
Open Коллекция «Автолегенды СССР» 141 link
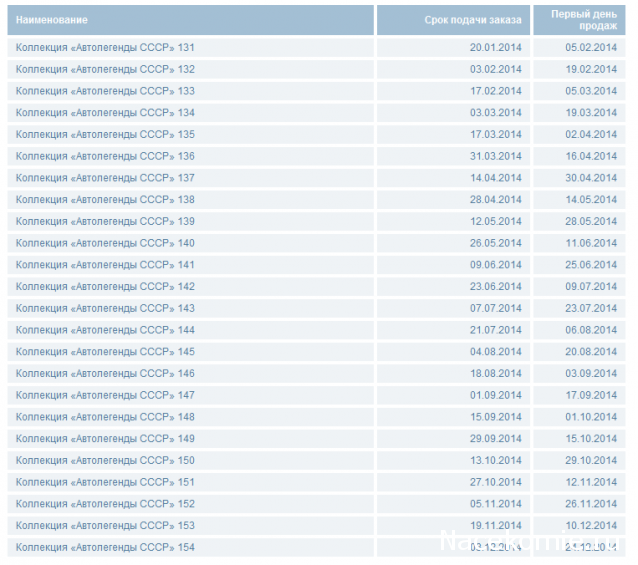pyautogui.click(x=105, y=265)
